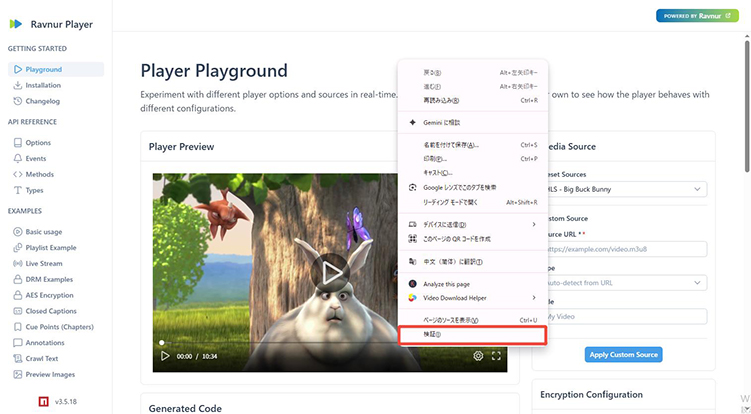Click the Basic usage play-circle icon
This screenshot has height=414, width=751.
[x=18, y=232]
